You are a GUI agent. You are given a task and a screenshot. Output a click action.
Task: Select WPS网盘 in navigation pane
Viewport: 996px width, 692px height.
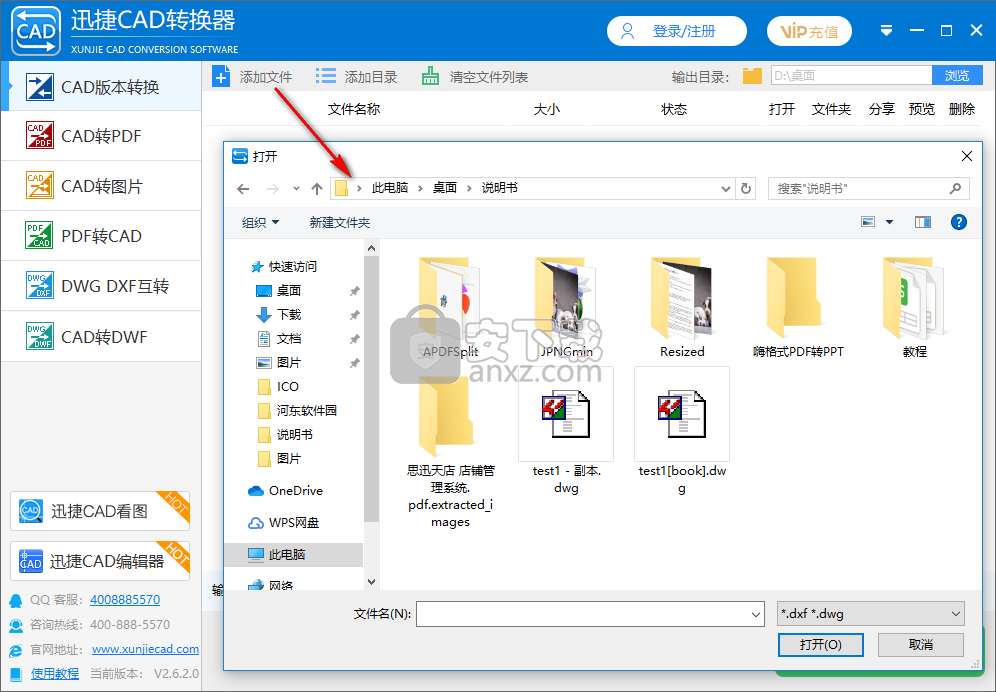pyautogui.click(x=284, y=522)
